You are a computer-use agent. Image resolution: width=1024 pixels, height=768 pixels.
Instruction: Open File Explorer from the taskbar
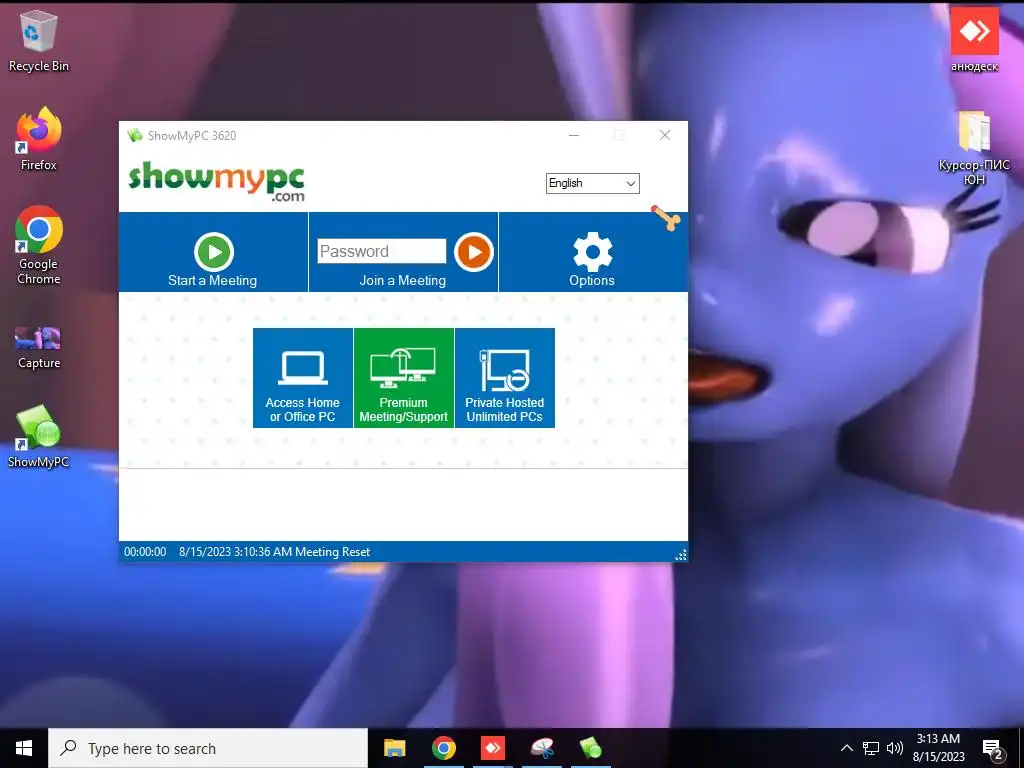pos(394,748)
